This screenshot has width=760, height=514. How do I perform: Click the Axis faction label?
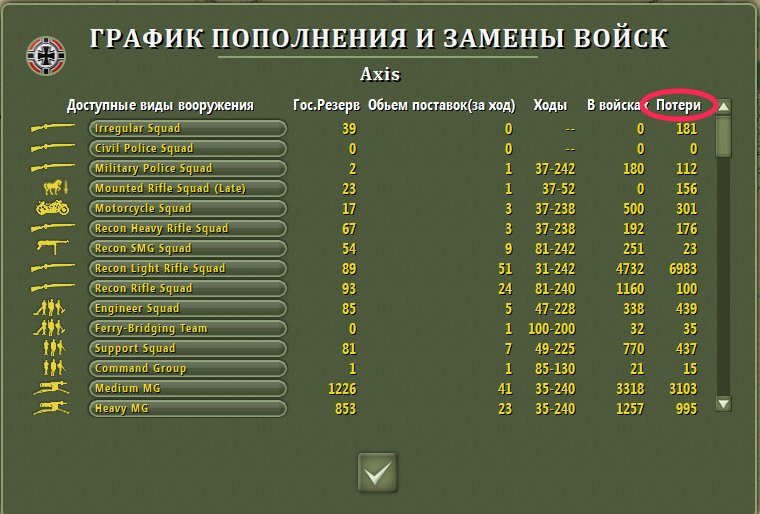click(x=380, y=74)
